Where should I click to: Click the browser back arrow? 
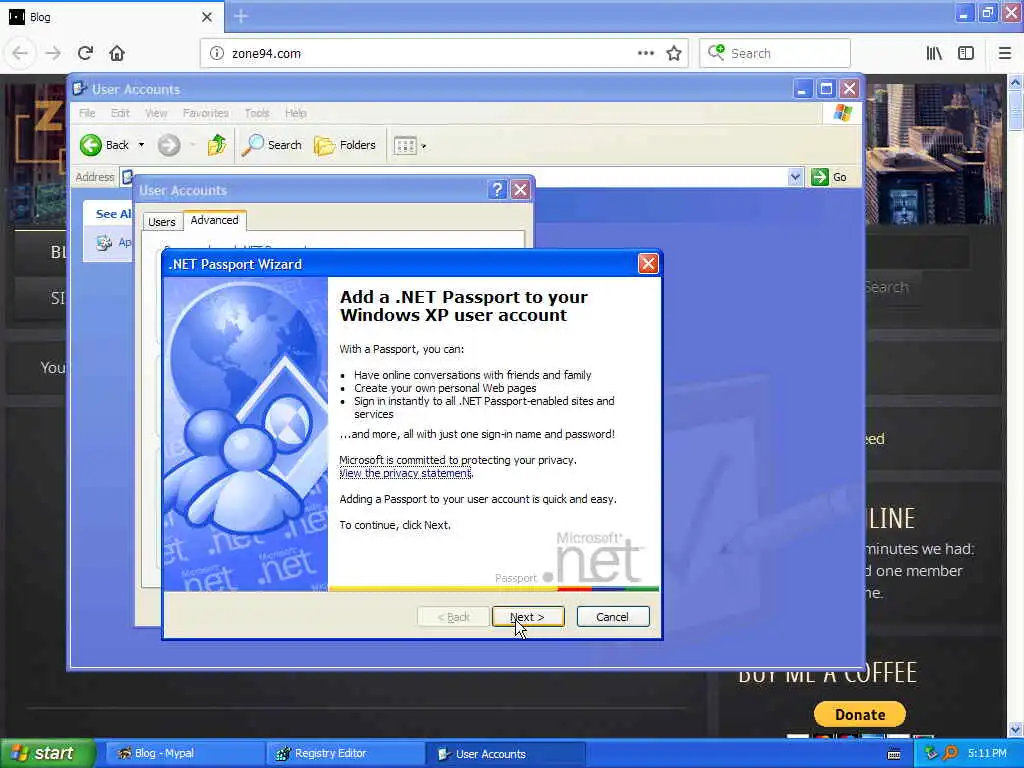(x=20, y=54)
